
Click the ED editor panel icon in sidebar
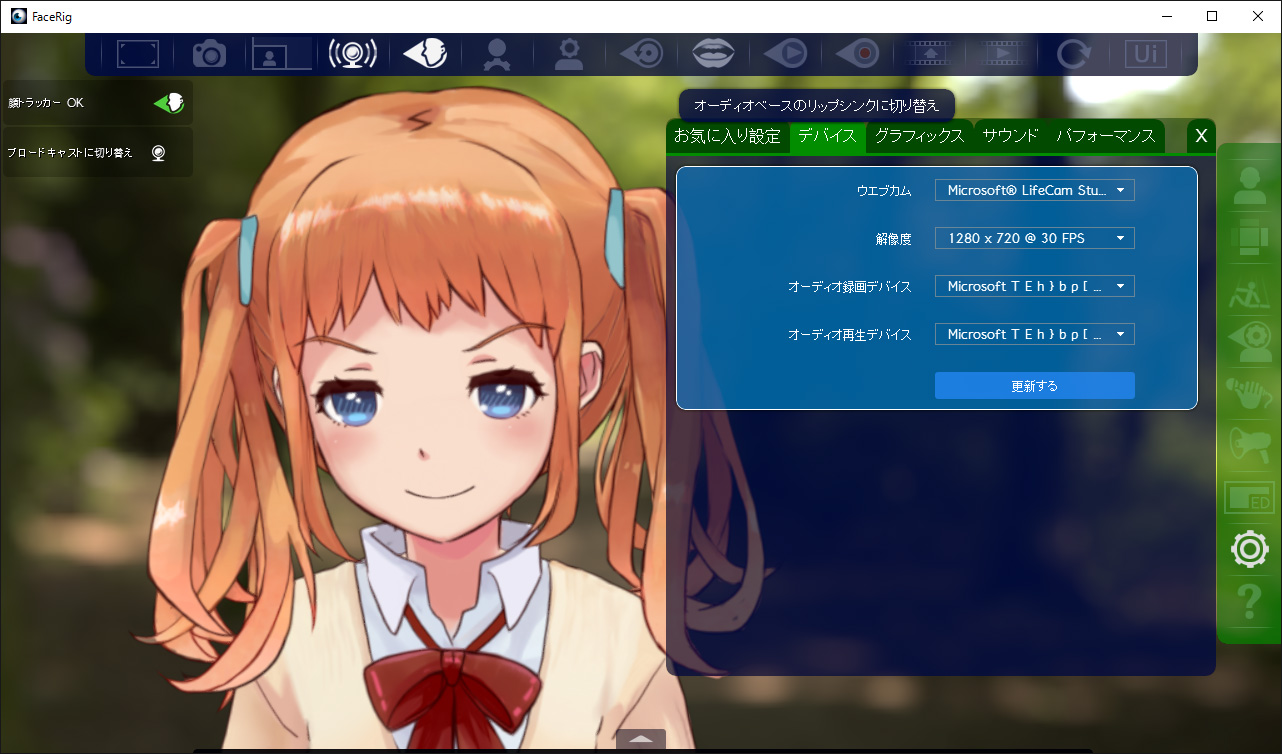click(x=1248, y=498)
